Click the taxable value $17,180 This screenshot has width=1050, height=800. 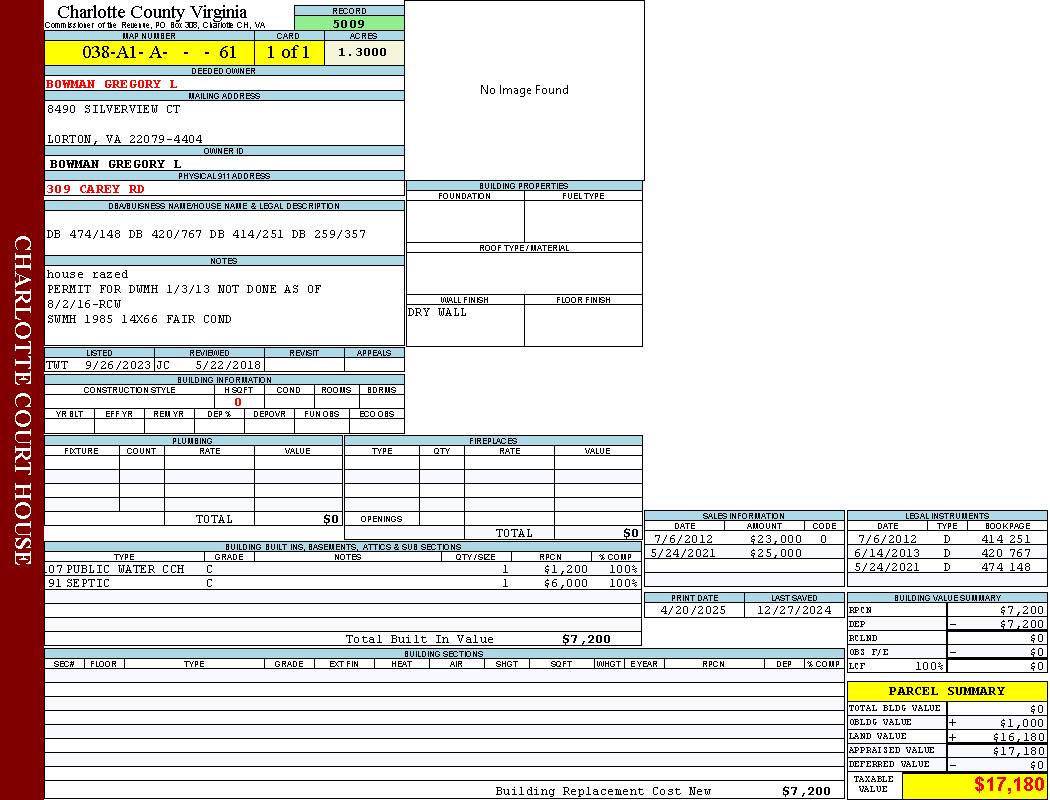point(1008,785)
